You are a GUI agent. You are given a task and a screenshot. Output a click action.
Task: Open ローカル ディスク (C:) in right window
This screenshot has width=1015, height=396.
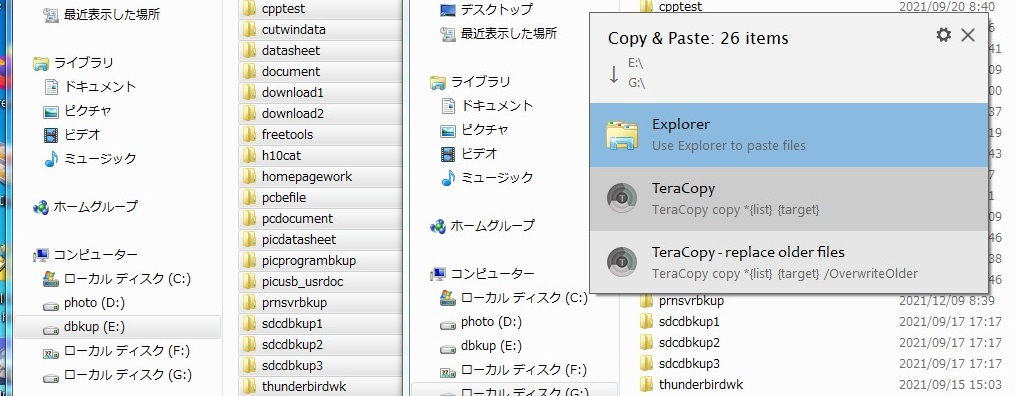(x=514, y=298)
